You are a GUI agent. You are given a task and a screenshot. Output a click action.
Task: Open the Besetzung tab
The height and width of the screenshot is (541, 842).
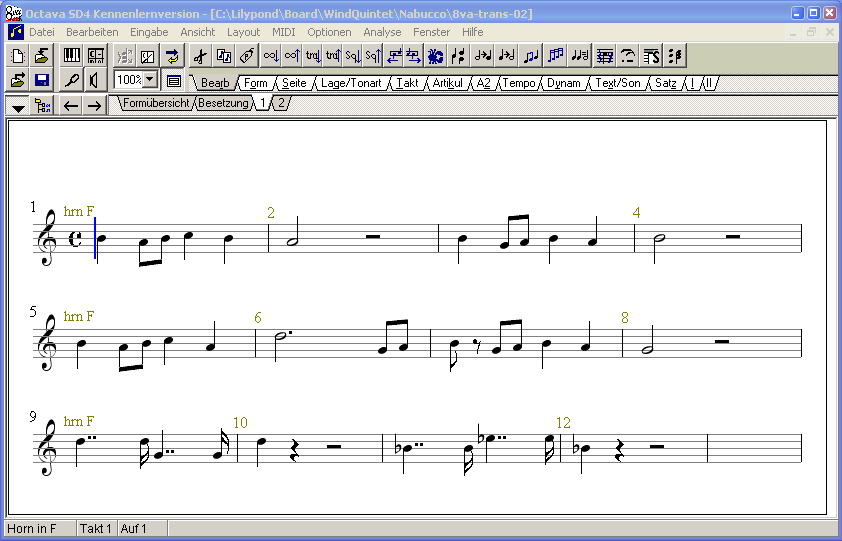223,103
